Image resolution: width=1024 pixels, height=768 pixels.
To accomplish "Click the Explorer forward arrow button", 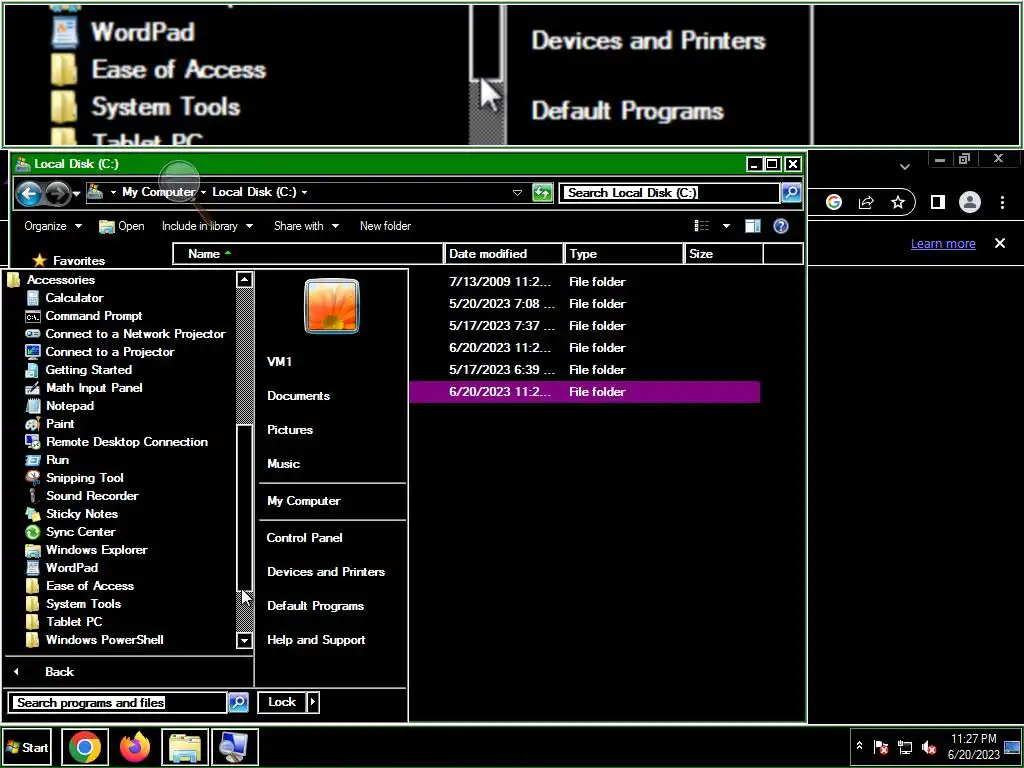I will [x=58, y=193].
